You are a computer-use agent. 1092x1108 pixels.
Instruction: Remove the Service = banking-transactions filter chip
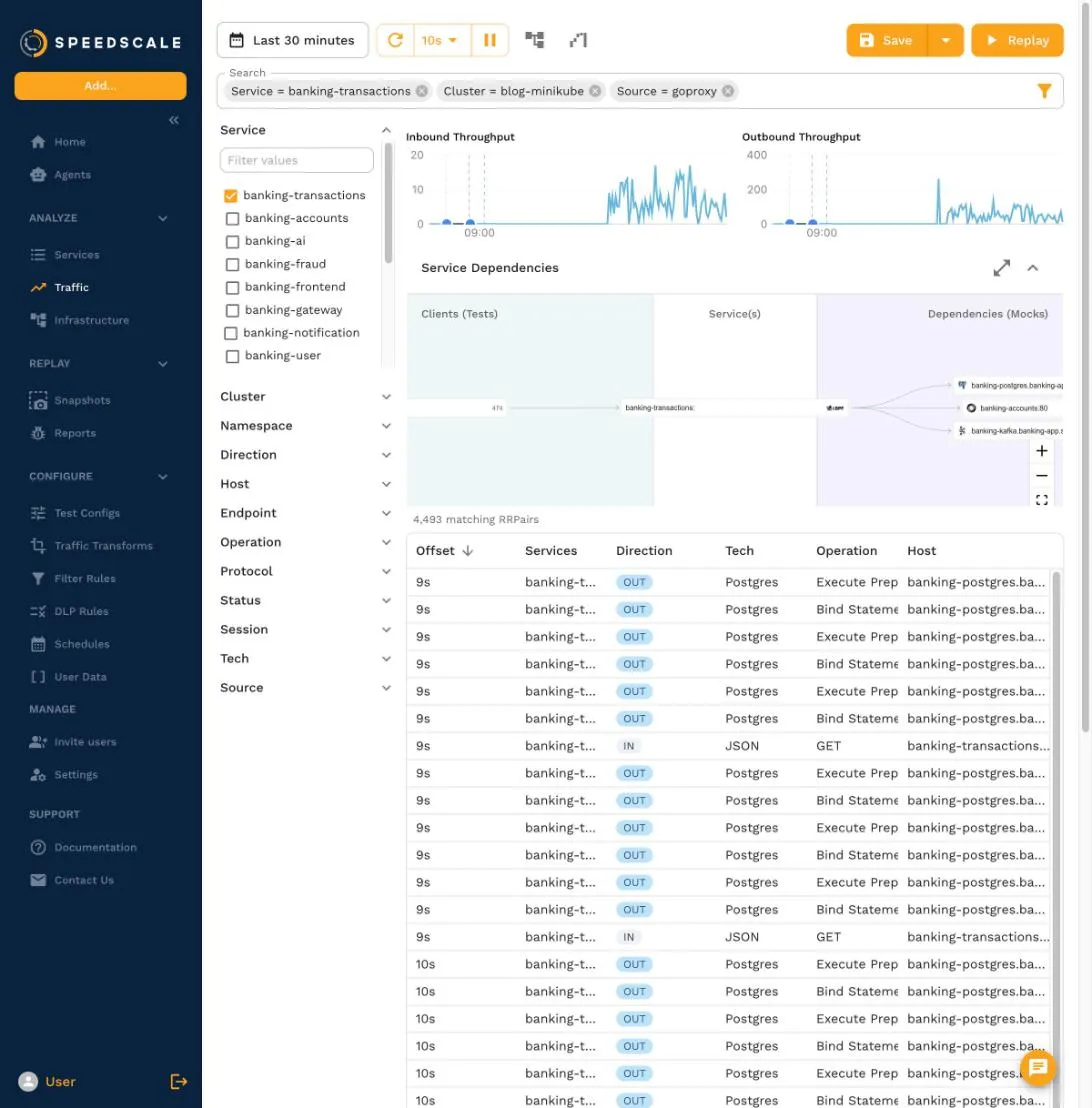[422, 91]
